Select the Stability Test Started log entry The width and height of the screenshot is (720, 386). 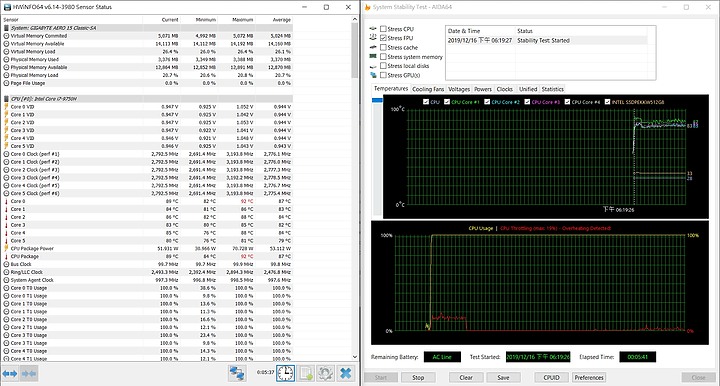click(546, 40)
